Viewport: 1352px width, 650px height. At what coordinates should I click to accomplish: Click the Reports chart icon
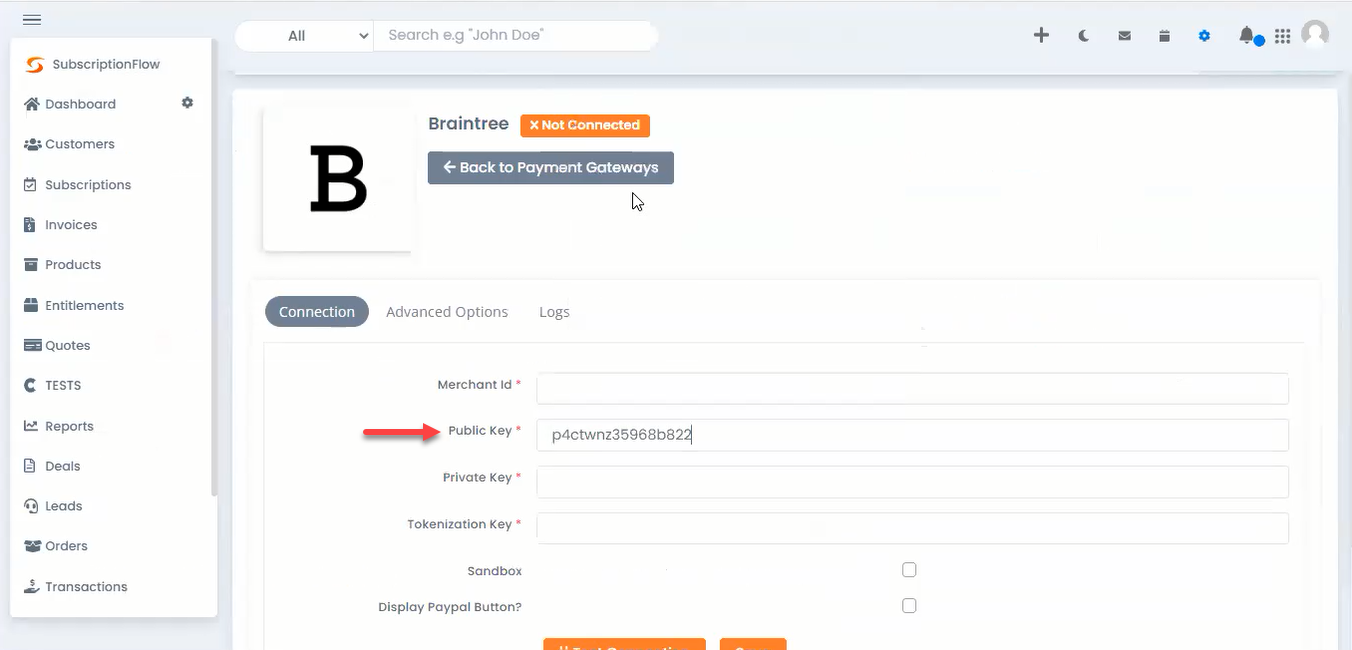(x=30, y=426)
